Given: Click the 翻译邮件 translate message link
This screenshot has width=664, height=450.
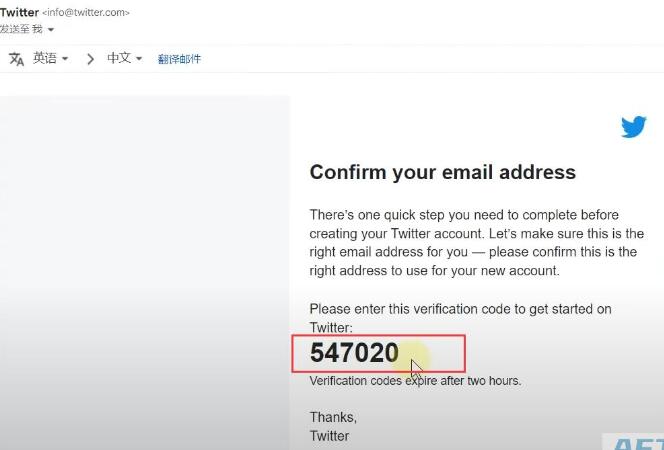Looking at the screenshot, I should [179, 59].
